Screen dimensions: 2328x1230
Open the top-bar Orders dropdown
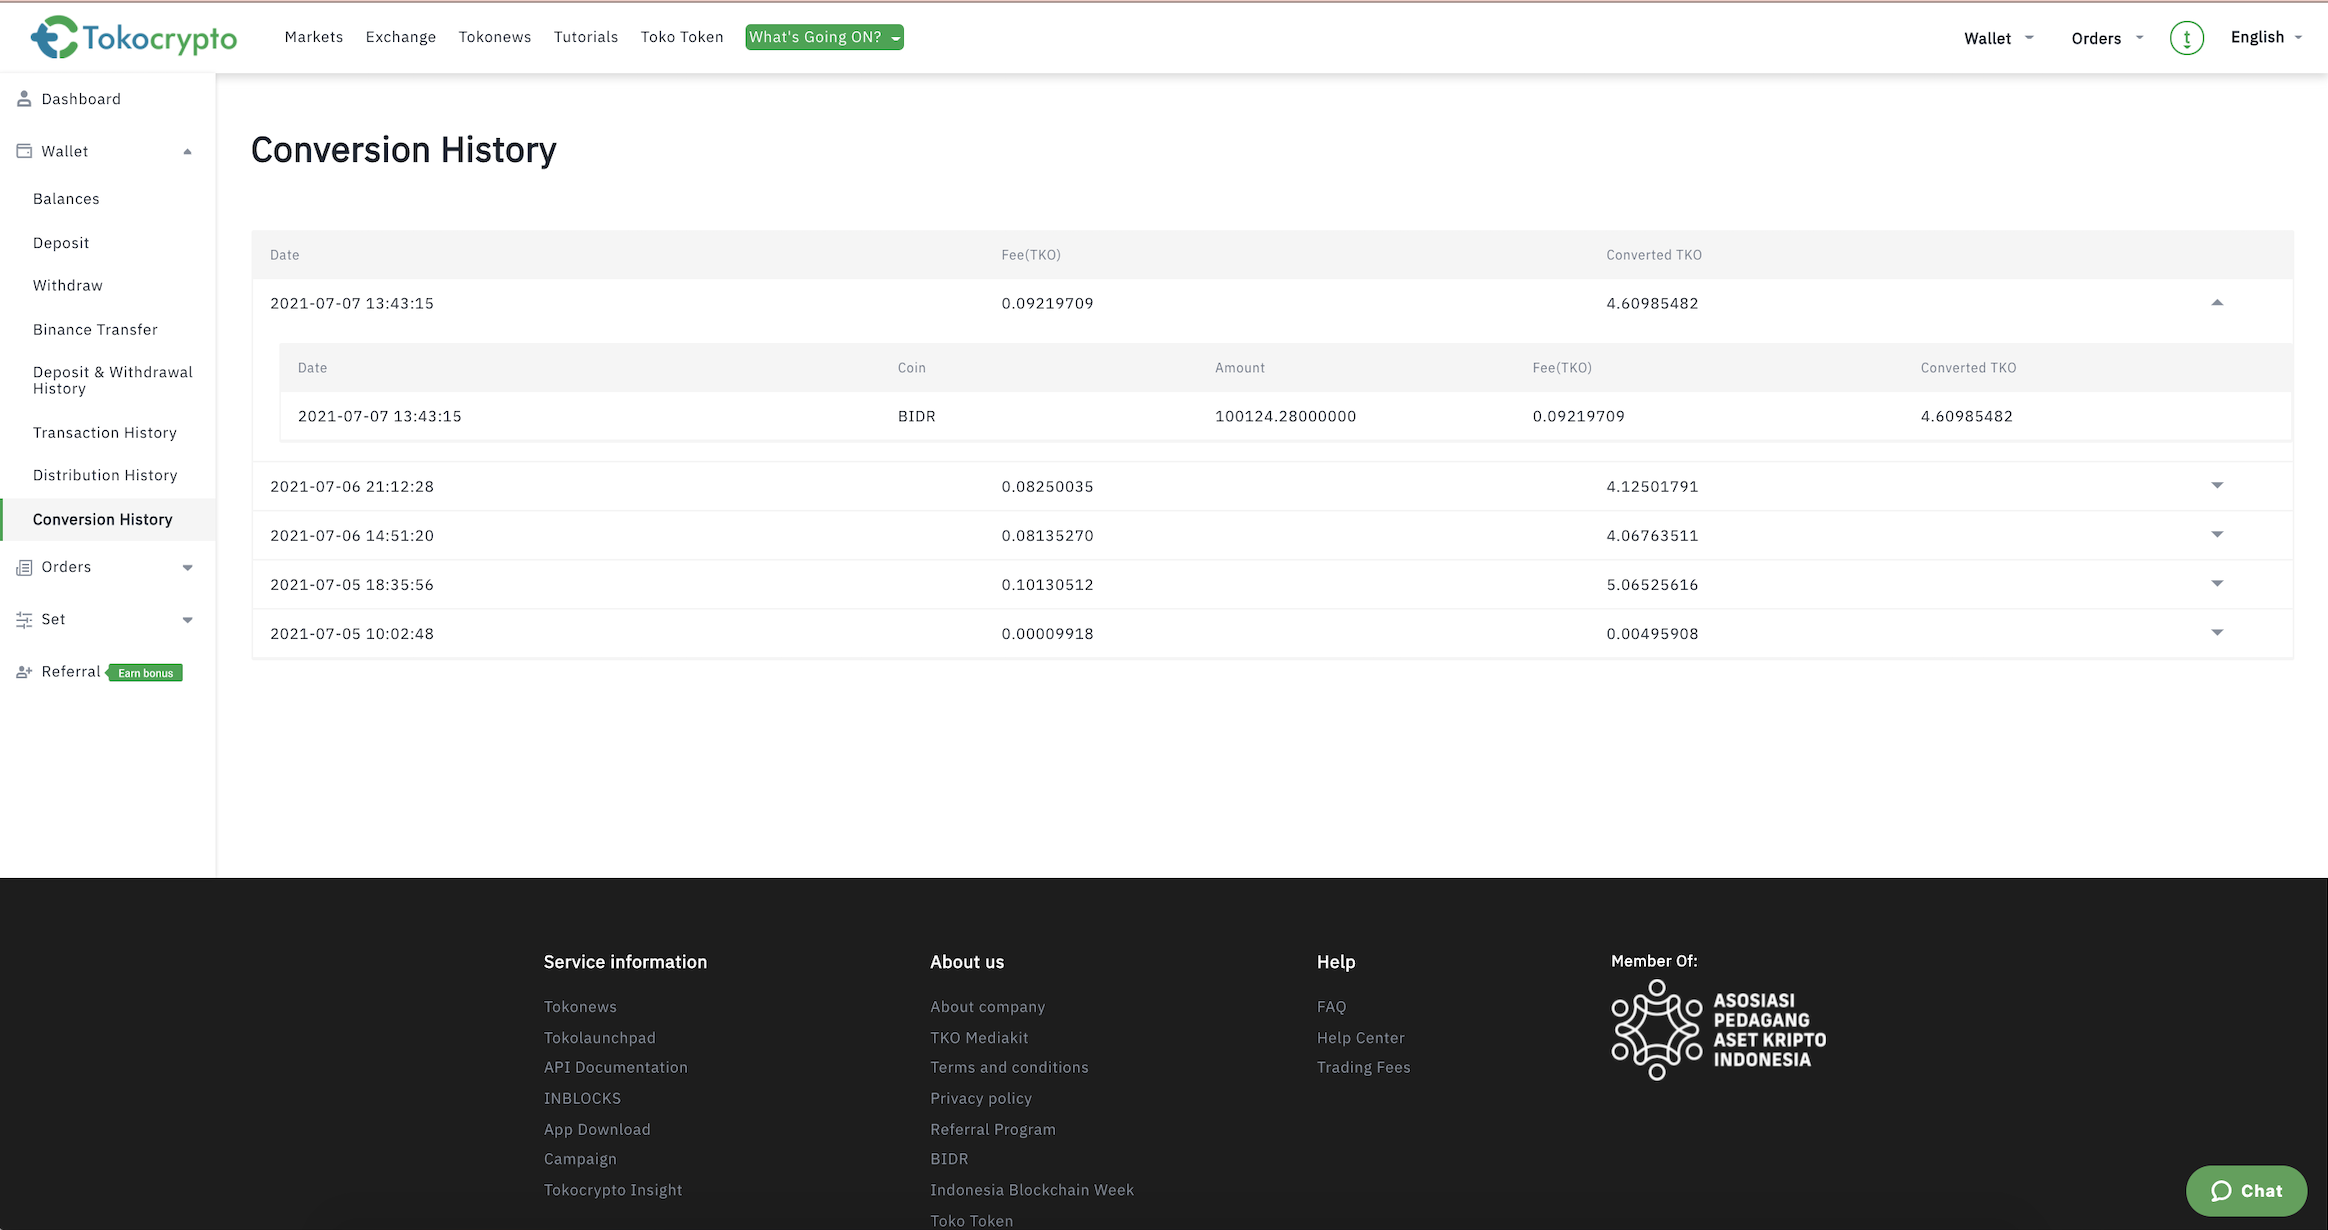(x=2107, y=38)
